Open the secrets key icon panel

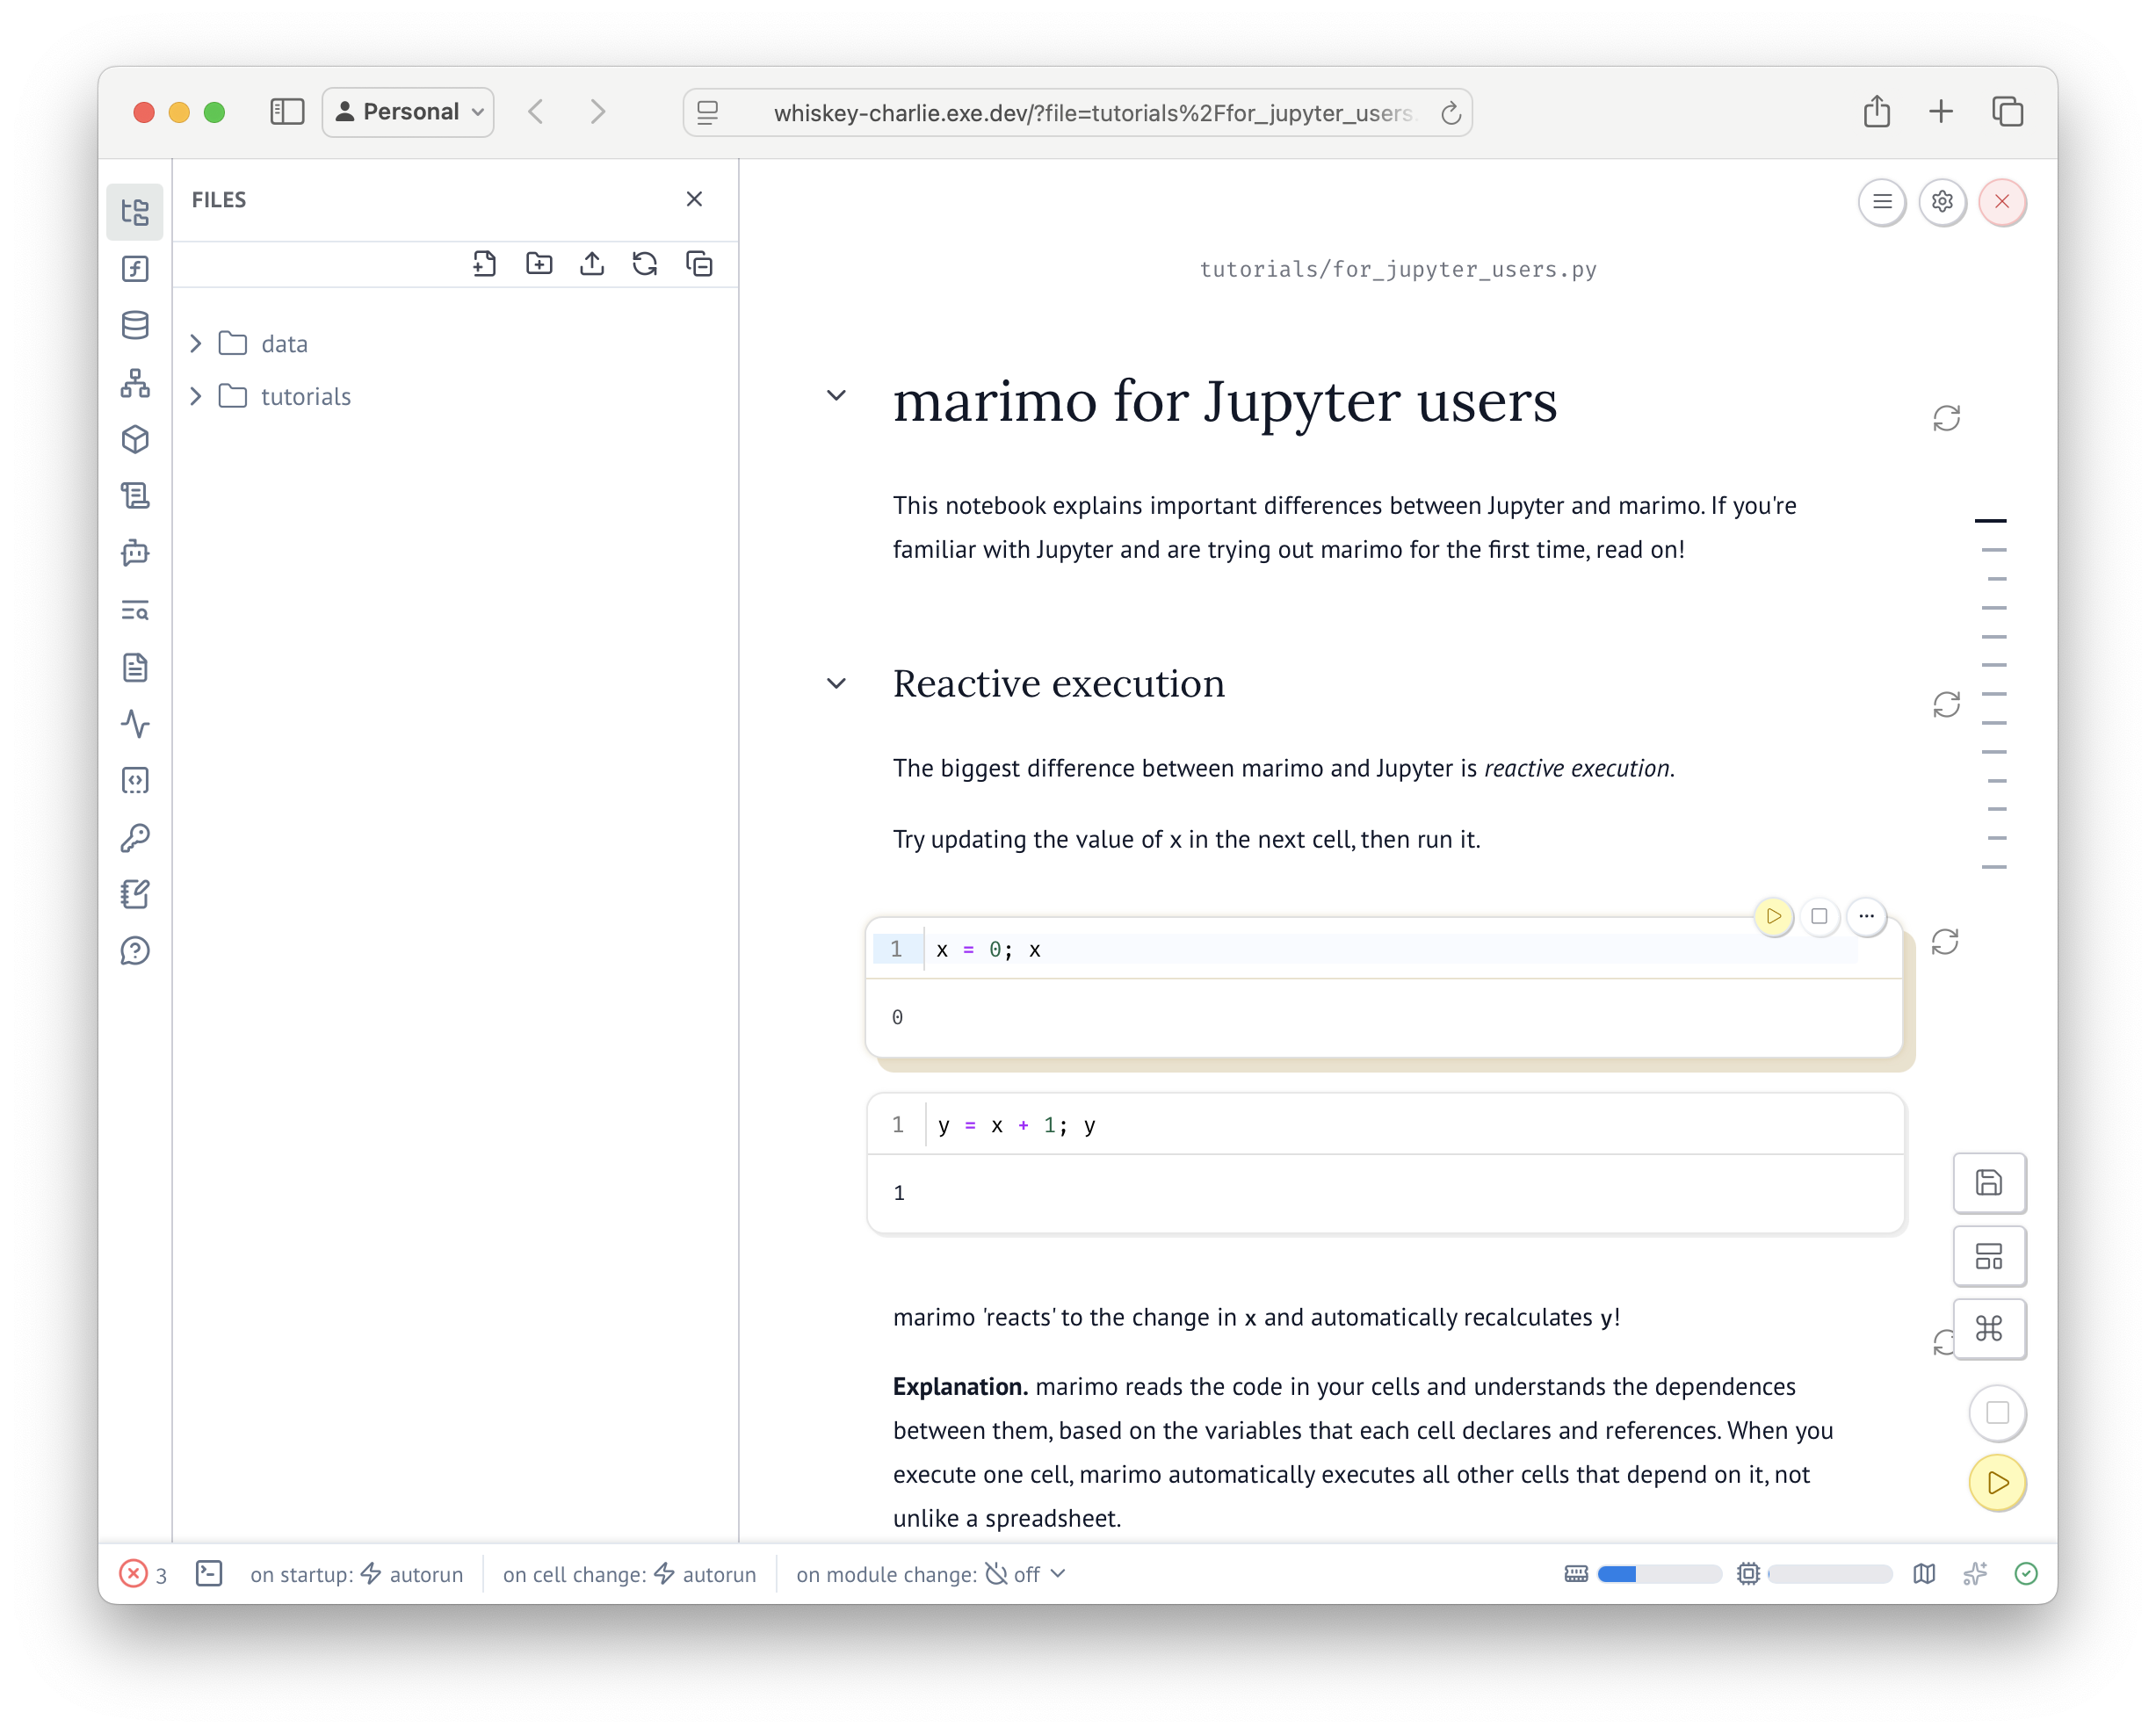tap(135, 837)
